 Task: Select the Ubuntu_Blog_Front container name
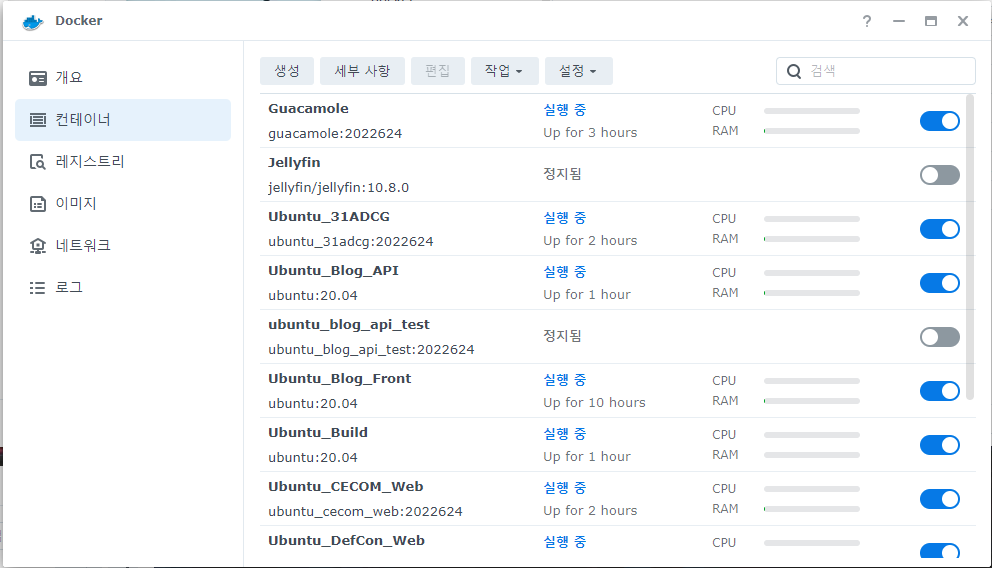tap(340, 379)
